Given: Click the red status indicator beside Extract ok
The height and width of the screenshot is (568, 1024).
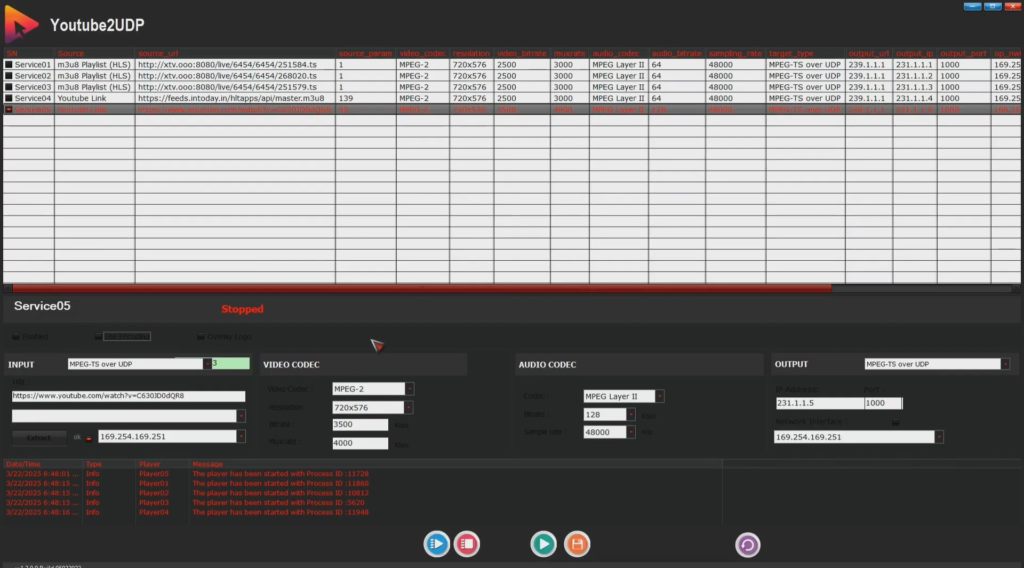Looking at the screenshot, I should click(x=89, y=438).
